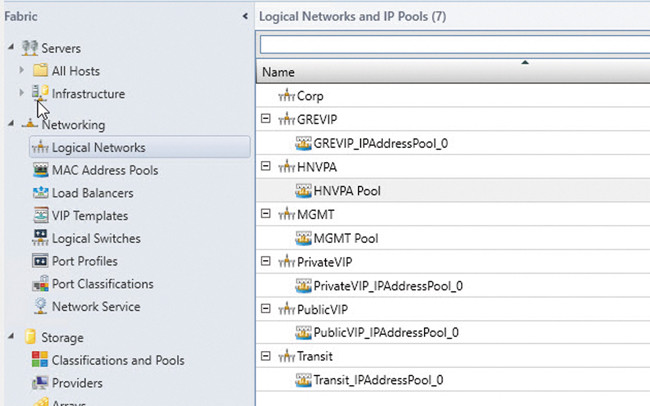Click the Network Service icon

pos(41,307)
